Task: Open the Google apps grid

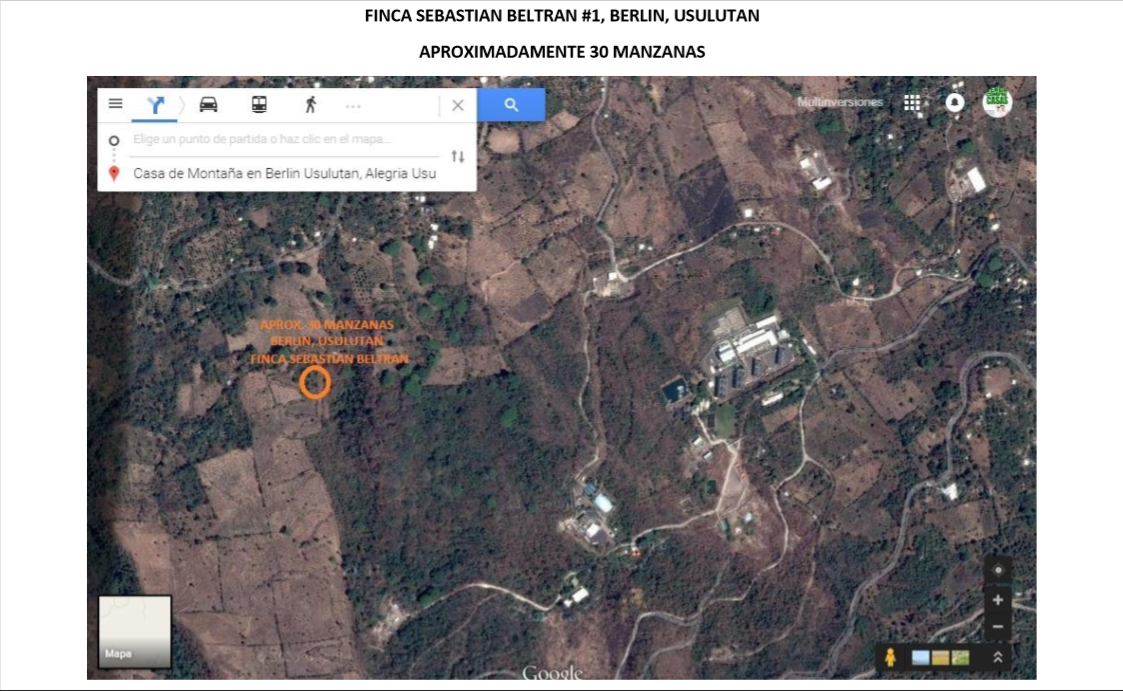Action: pos(912,103)
